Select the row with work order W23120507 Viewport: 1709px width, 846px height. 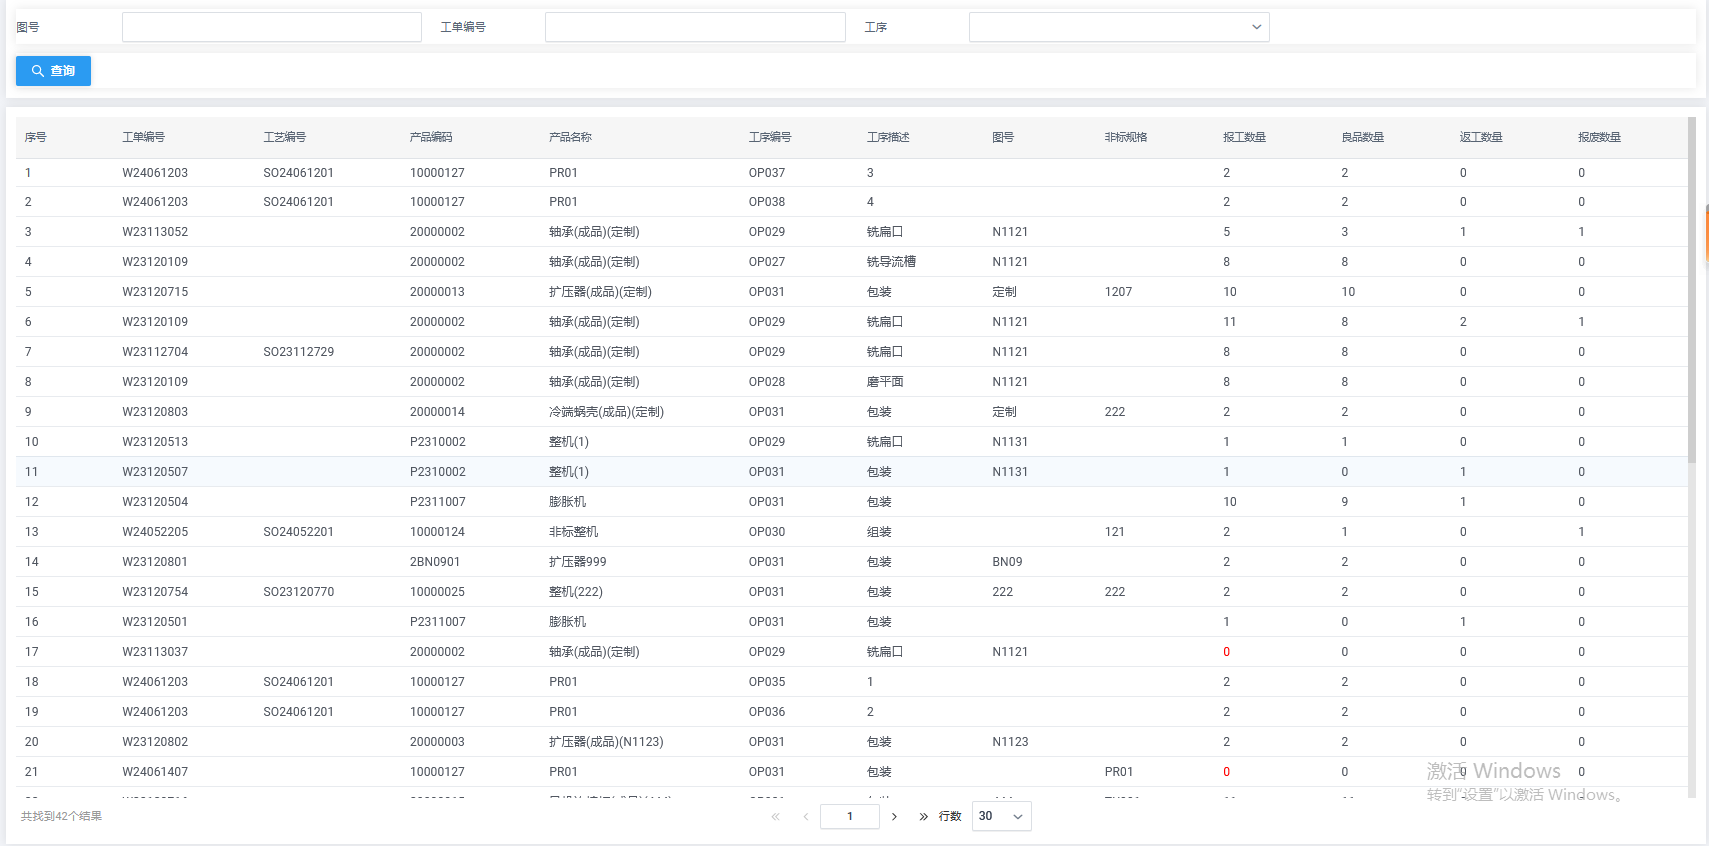click(x=155, y=472)
